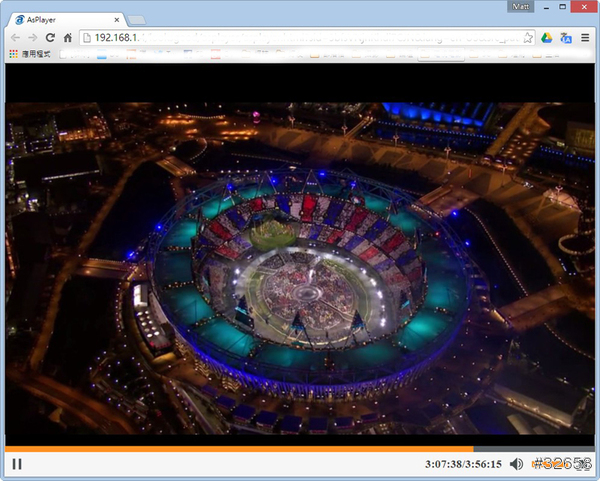Click the 3:07:38/3:56:15 time display
This screenshot has width=600, height=481.
pos(461,464)
